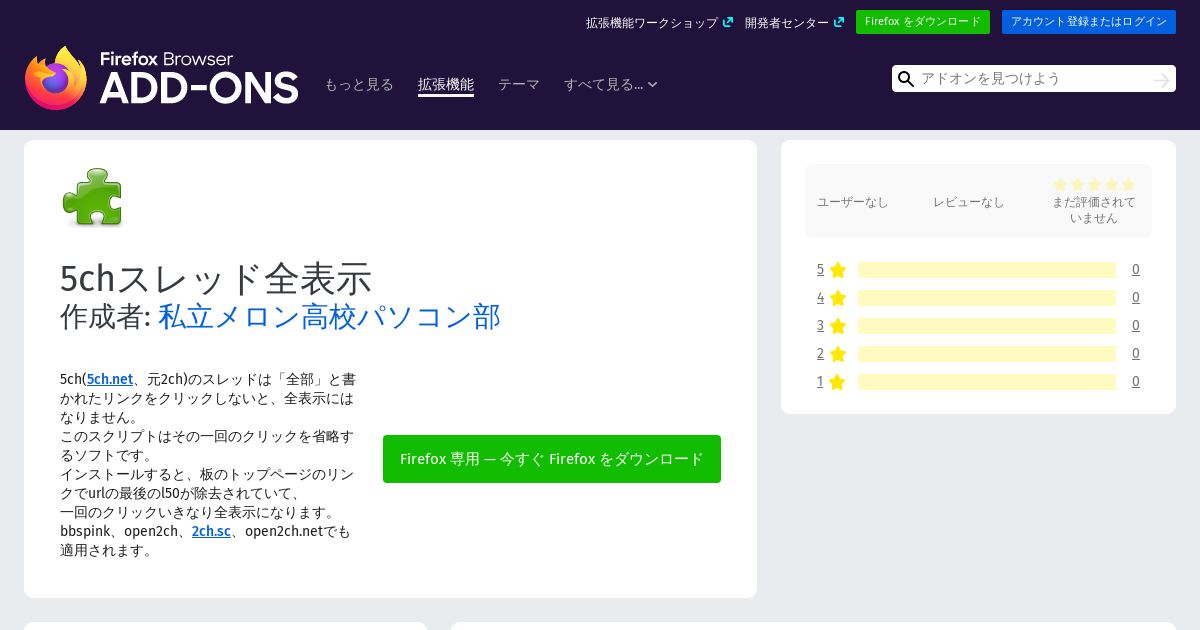Screen dimensions: 1200x630
Task: Click the count 0 for 5 stars
Action: 1136,270
